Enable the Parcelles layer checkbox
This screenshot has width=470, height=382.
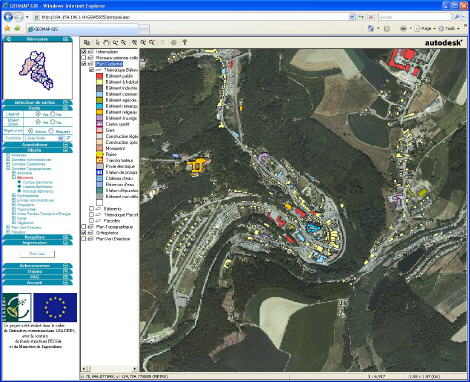coord(91,221)
